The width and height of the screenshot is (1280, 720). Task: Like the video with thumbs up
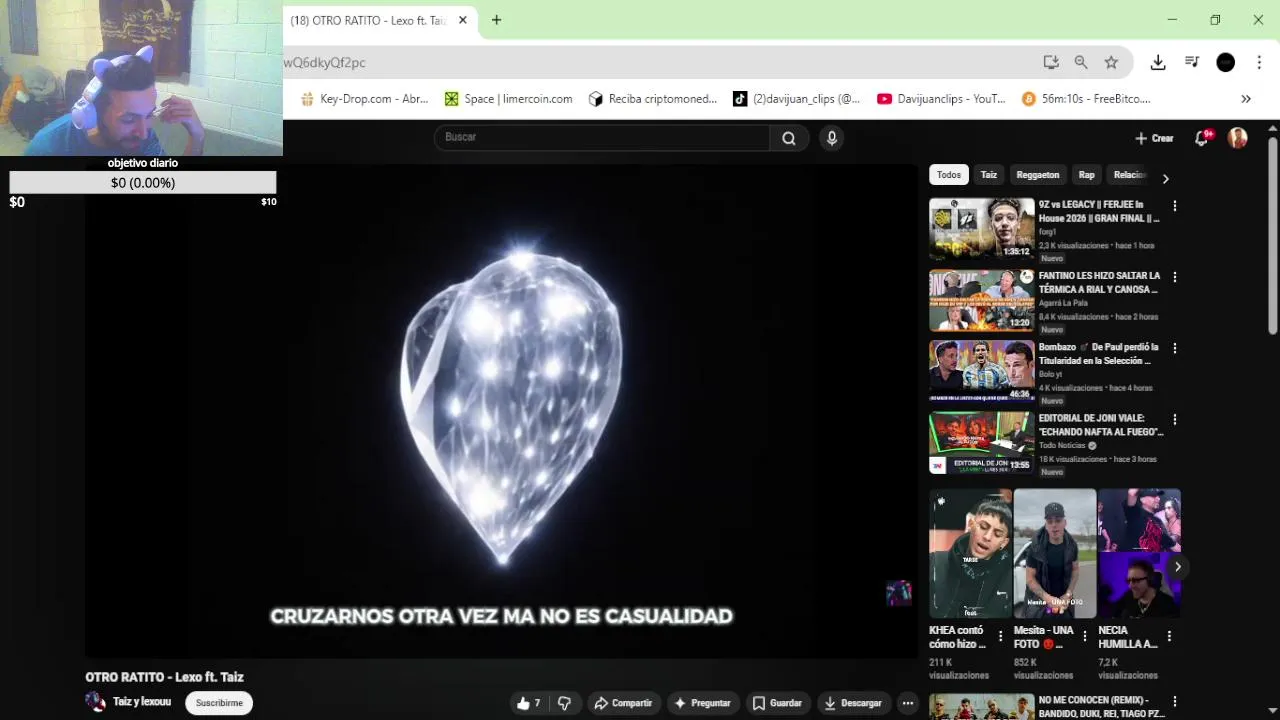tap(528, 703)
